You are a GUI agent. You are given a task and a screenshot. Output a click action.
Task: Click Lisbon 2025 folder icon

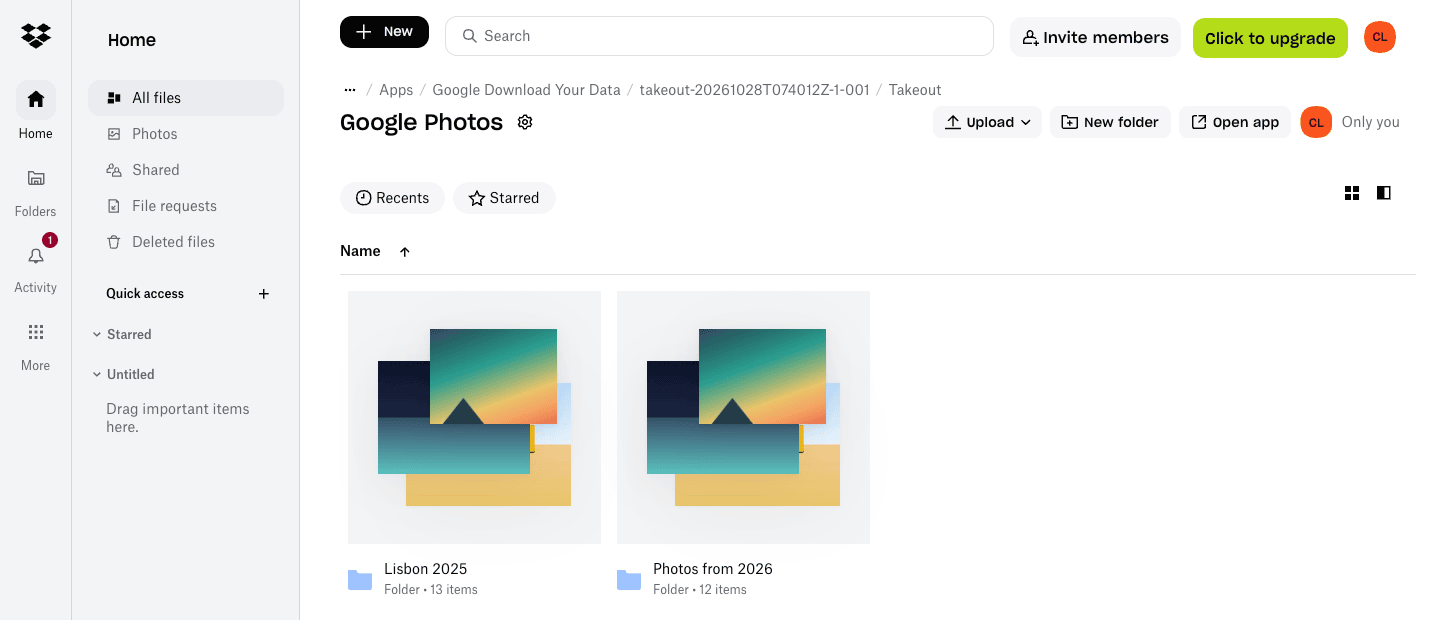[x=360, y=579]
